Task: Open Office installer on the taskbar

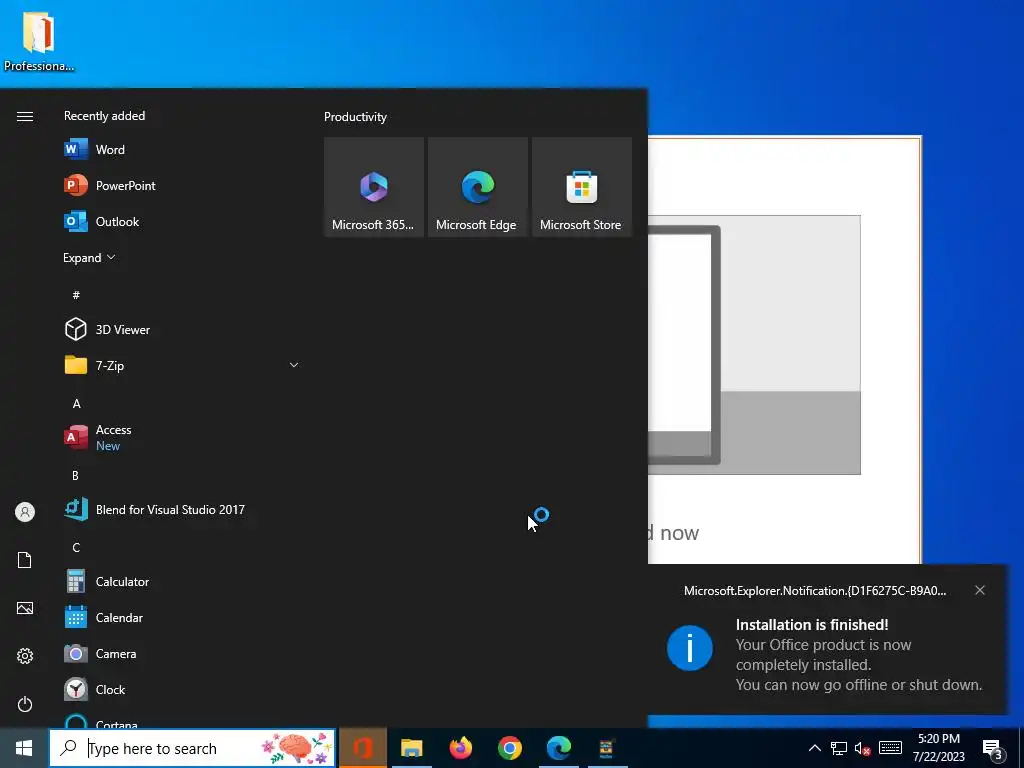Action: pyautogui.click(x=363, y=748)
